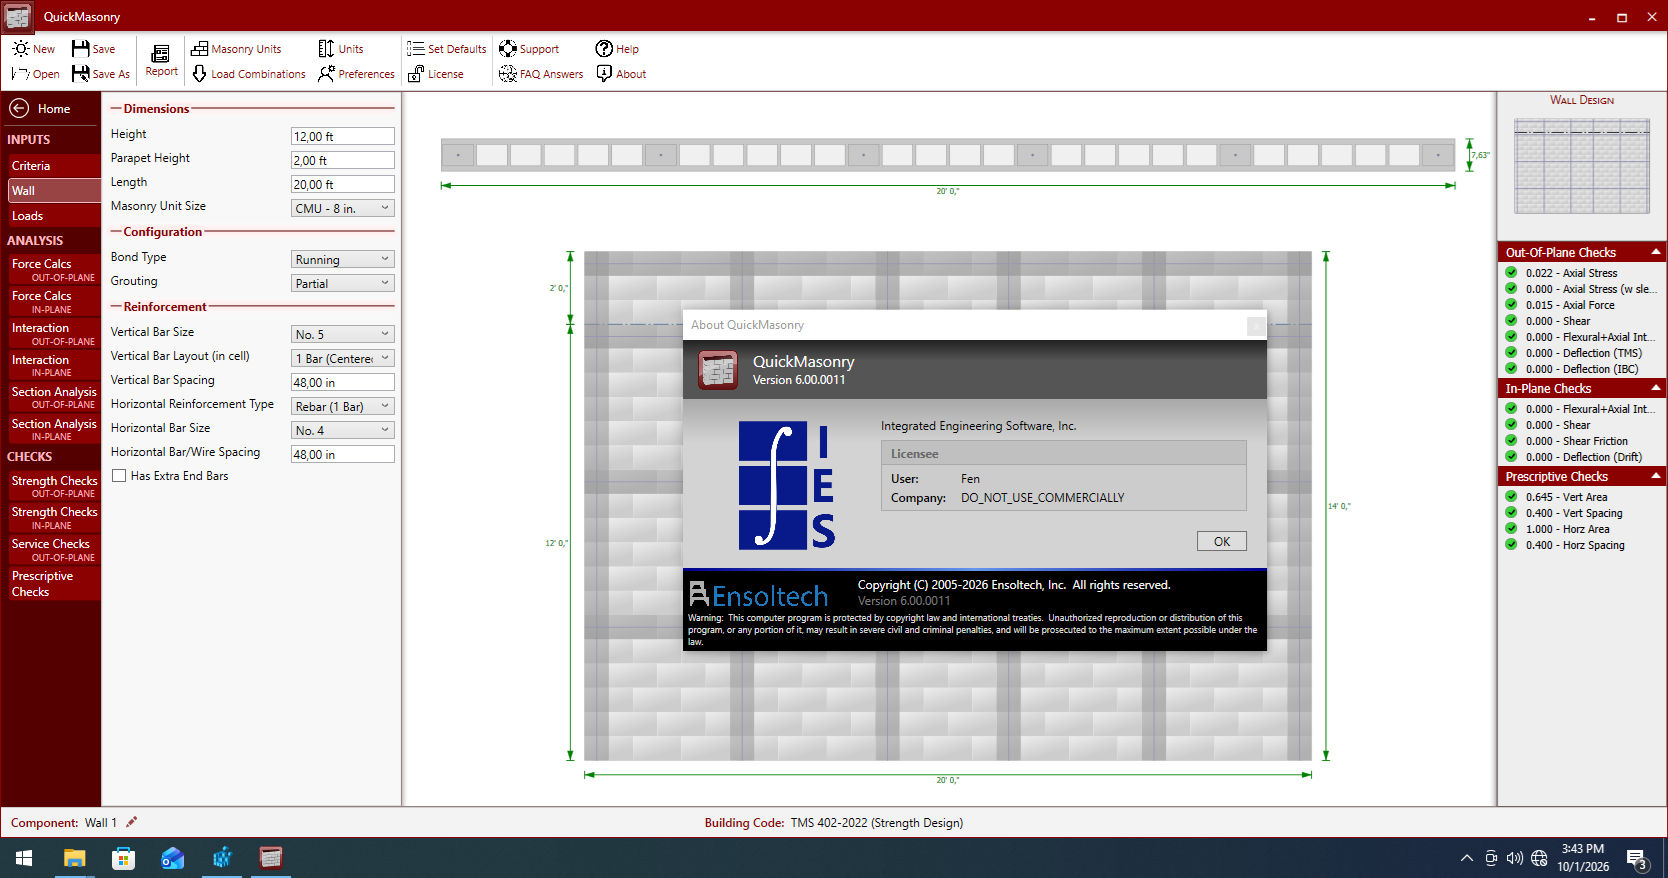Viewport: 1668px width, 878px height.
Task: Open the Masonry Units tool
Action: point(236,48)
